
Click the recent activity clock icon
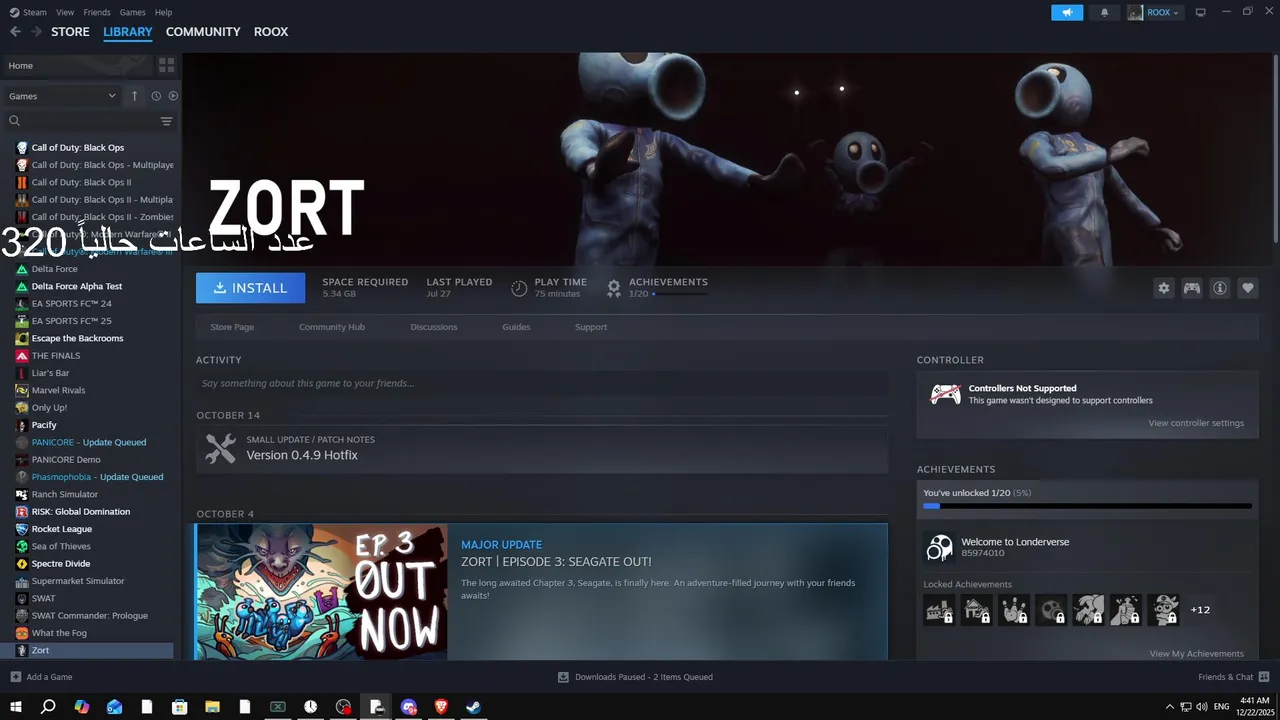[x=156, y=96]
